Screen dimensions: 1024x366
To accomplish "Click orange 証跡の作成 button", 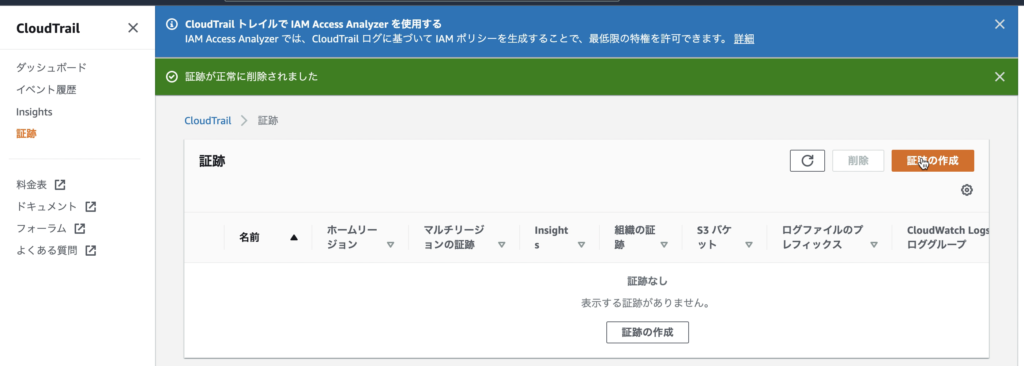I will 933,161.
